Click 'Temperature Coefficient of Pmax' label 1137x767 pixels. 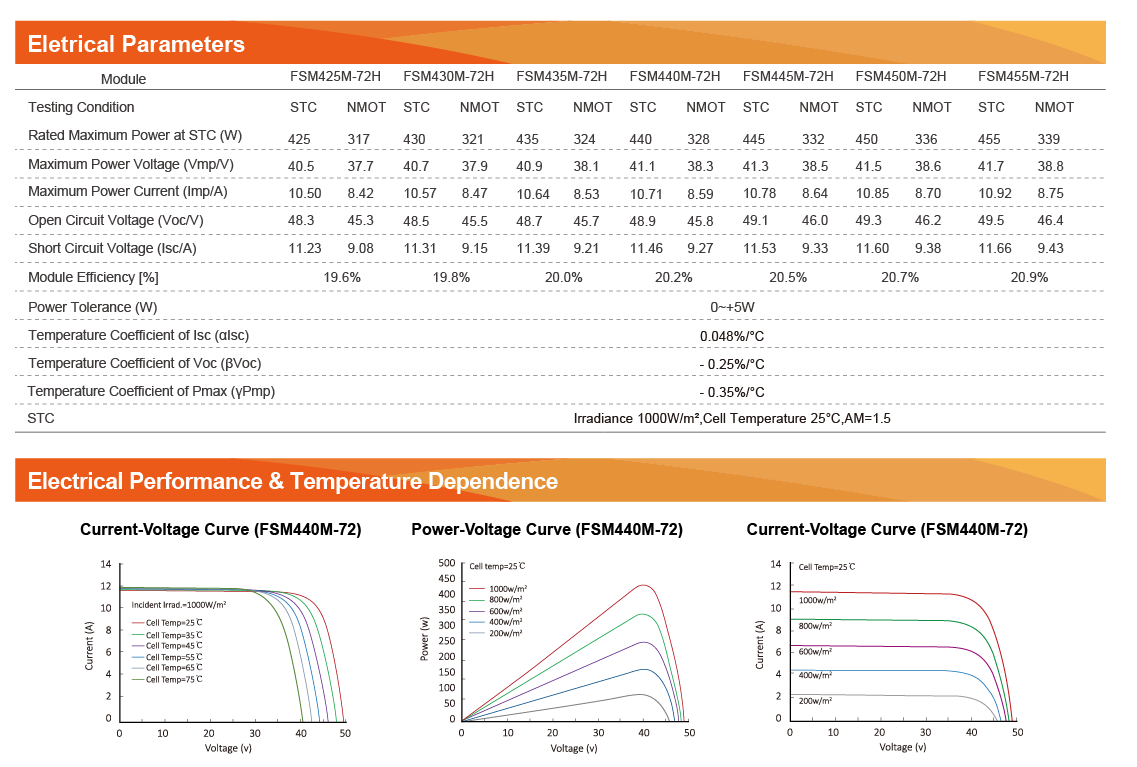tap(152, 391)
